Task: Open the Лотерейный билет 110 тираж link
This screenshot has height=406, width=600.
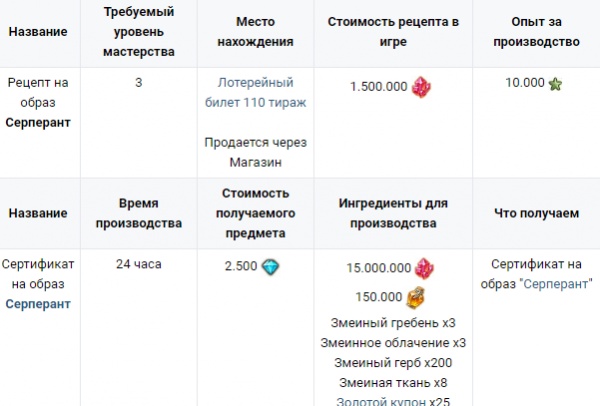Action: point(262,93)
